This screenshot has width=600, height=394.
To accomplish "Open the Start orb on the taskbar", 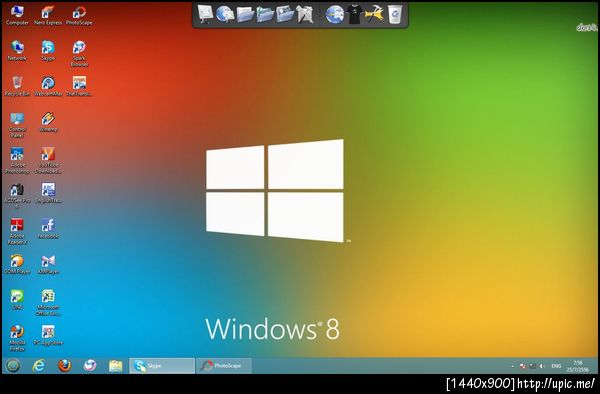I will [13, 366].
